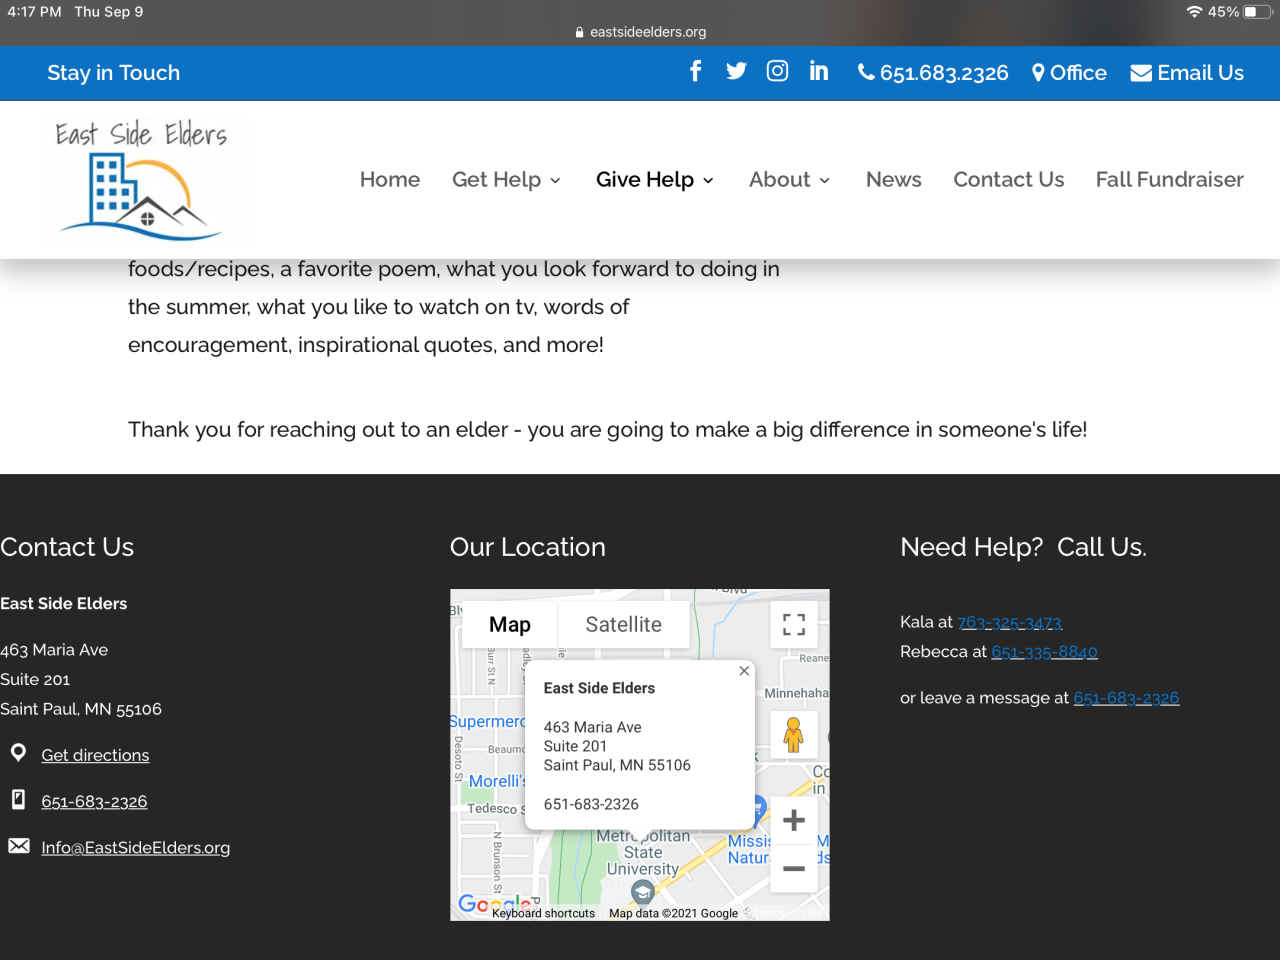The width and height of the screenshot is (1280, 960).
Task: Click the Morelli's label on the map
Action: tap(497, 781)
